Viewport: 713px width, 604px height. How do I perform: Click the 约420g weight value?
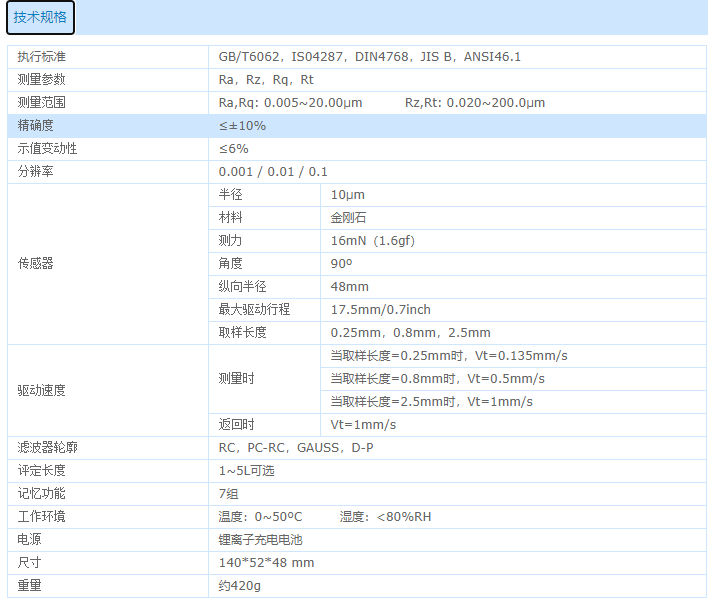(x=240, y=586)
